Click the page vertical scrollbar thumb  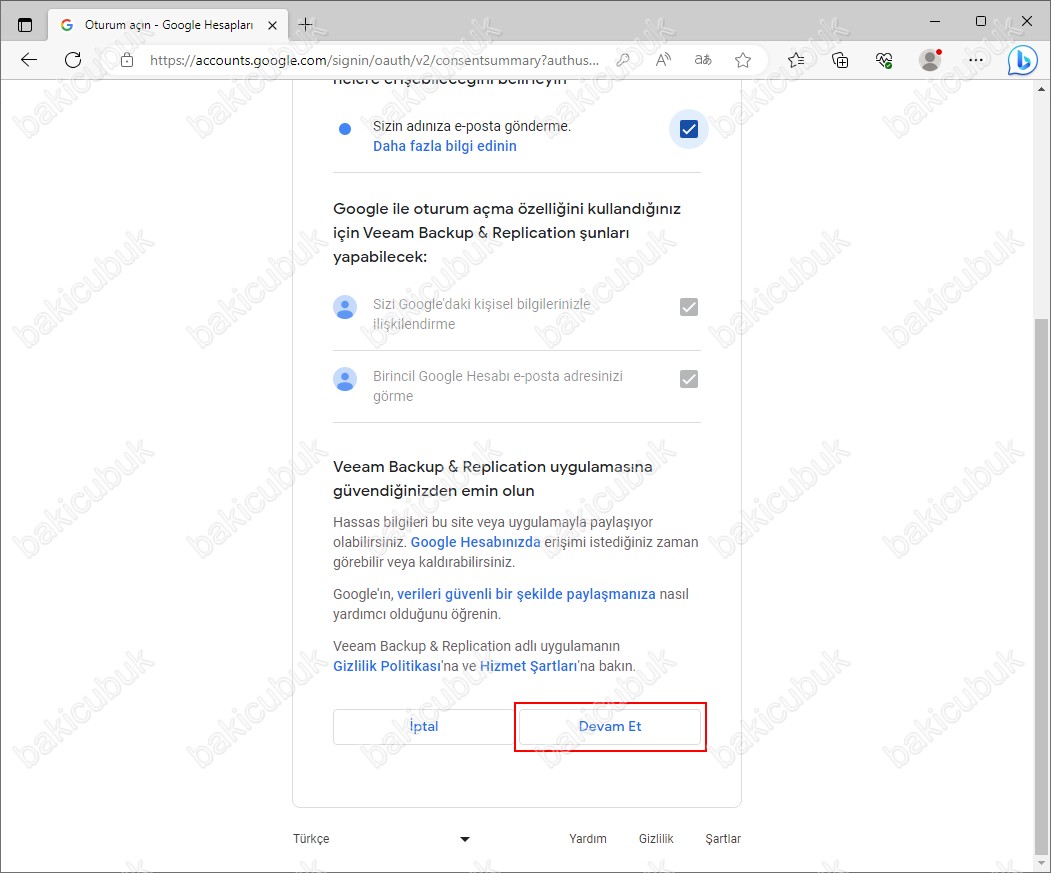click(x=1041, y=585)
